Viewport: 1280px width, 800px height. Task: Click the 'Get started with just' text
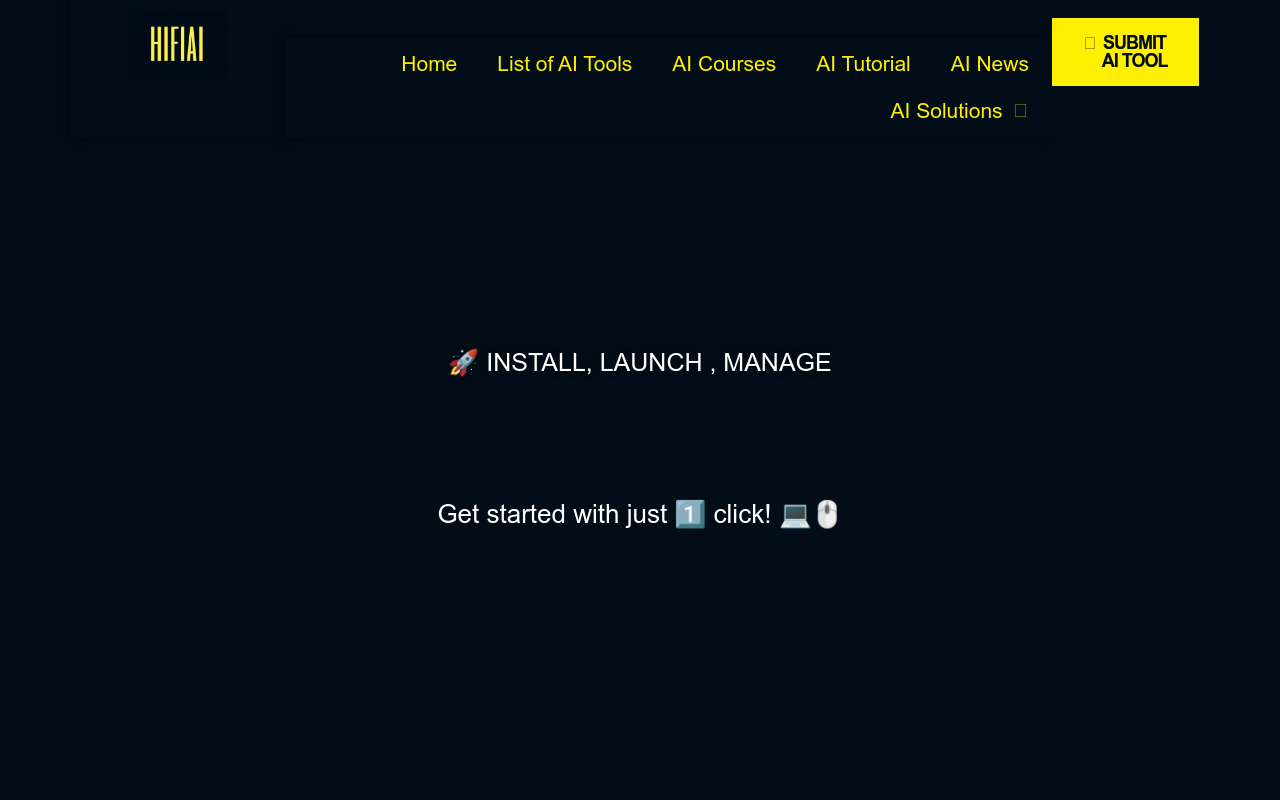coord(552,514)
